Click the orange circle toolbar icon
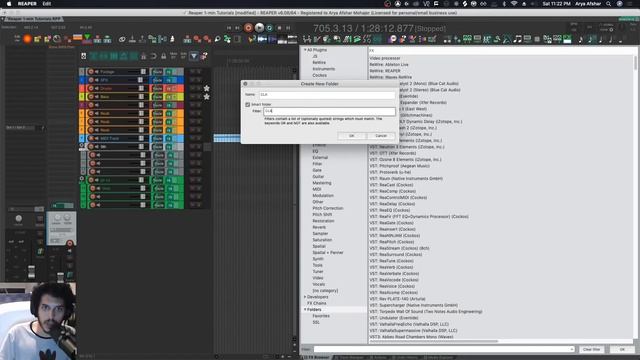Viewport: 640px width, 360px height. click(x=27, y=39)
